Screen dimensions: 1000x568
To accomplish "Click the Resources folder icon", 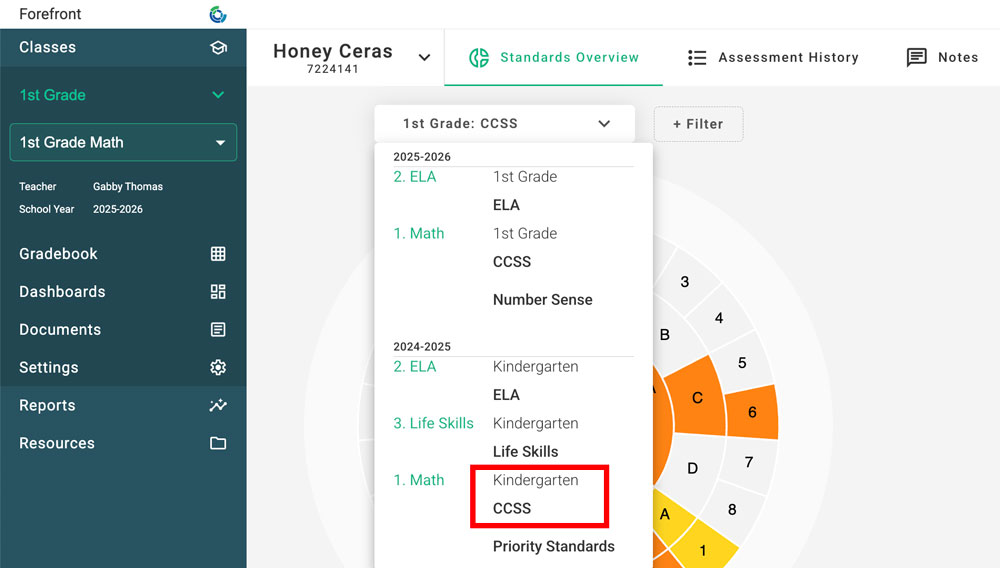I will tap(218, 444).
